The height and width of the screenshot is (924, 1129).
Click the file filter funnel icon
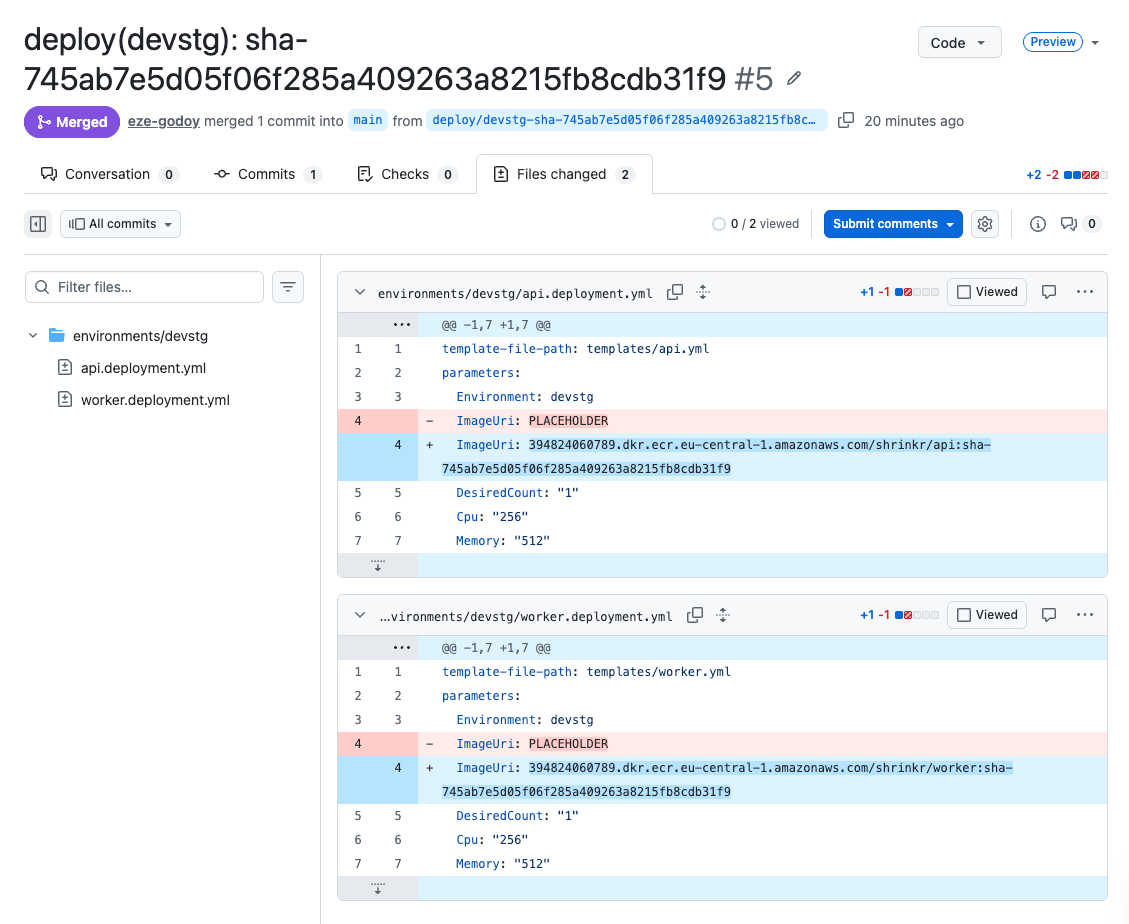288,287
